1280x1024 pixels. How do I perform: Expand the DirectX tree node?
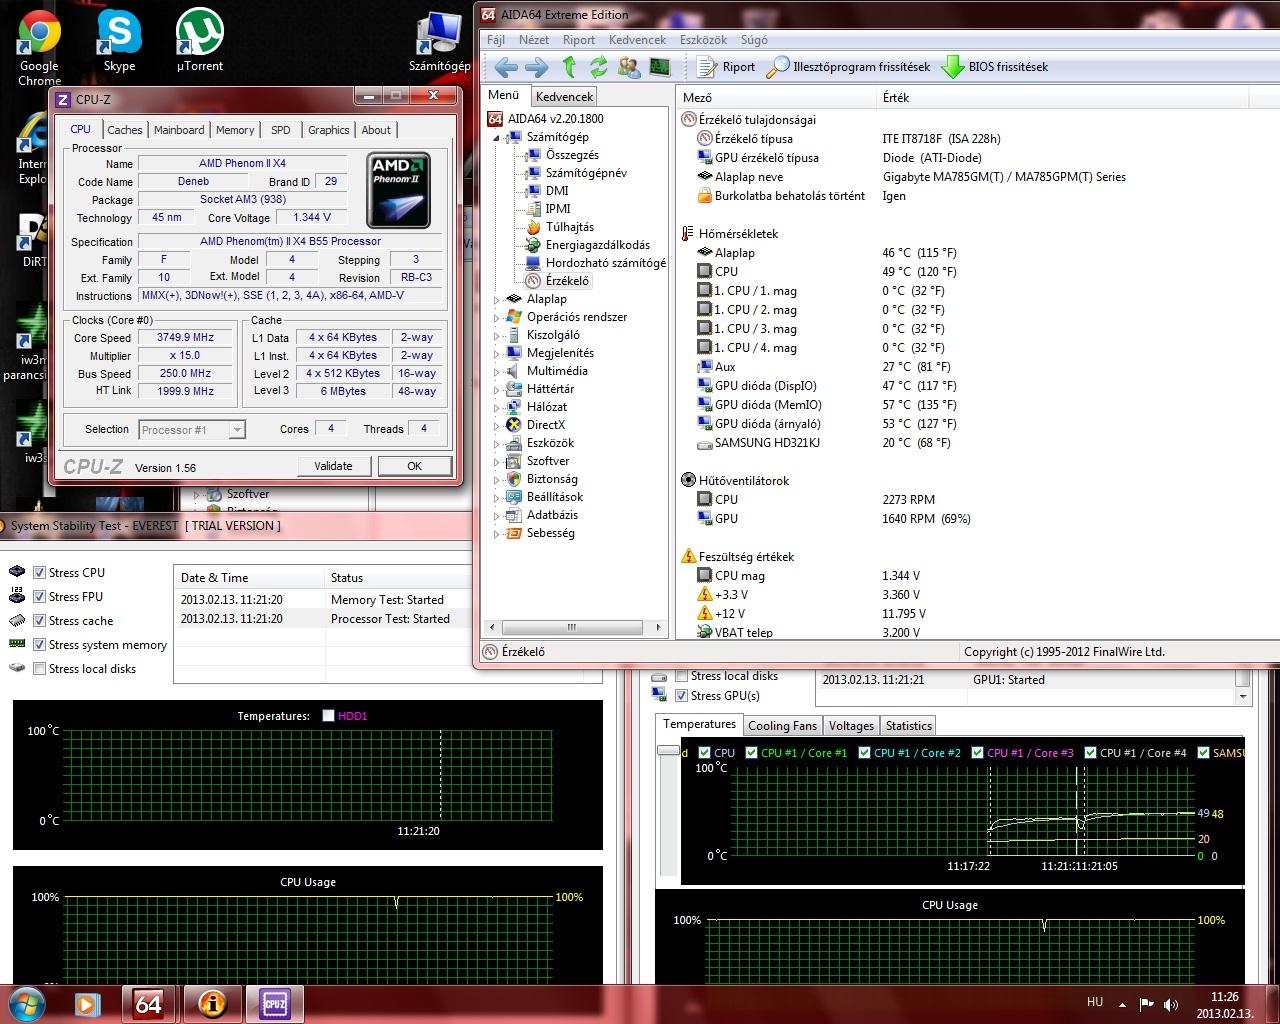[496, 425]
